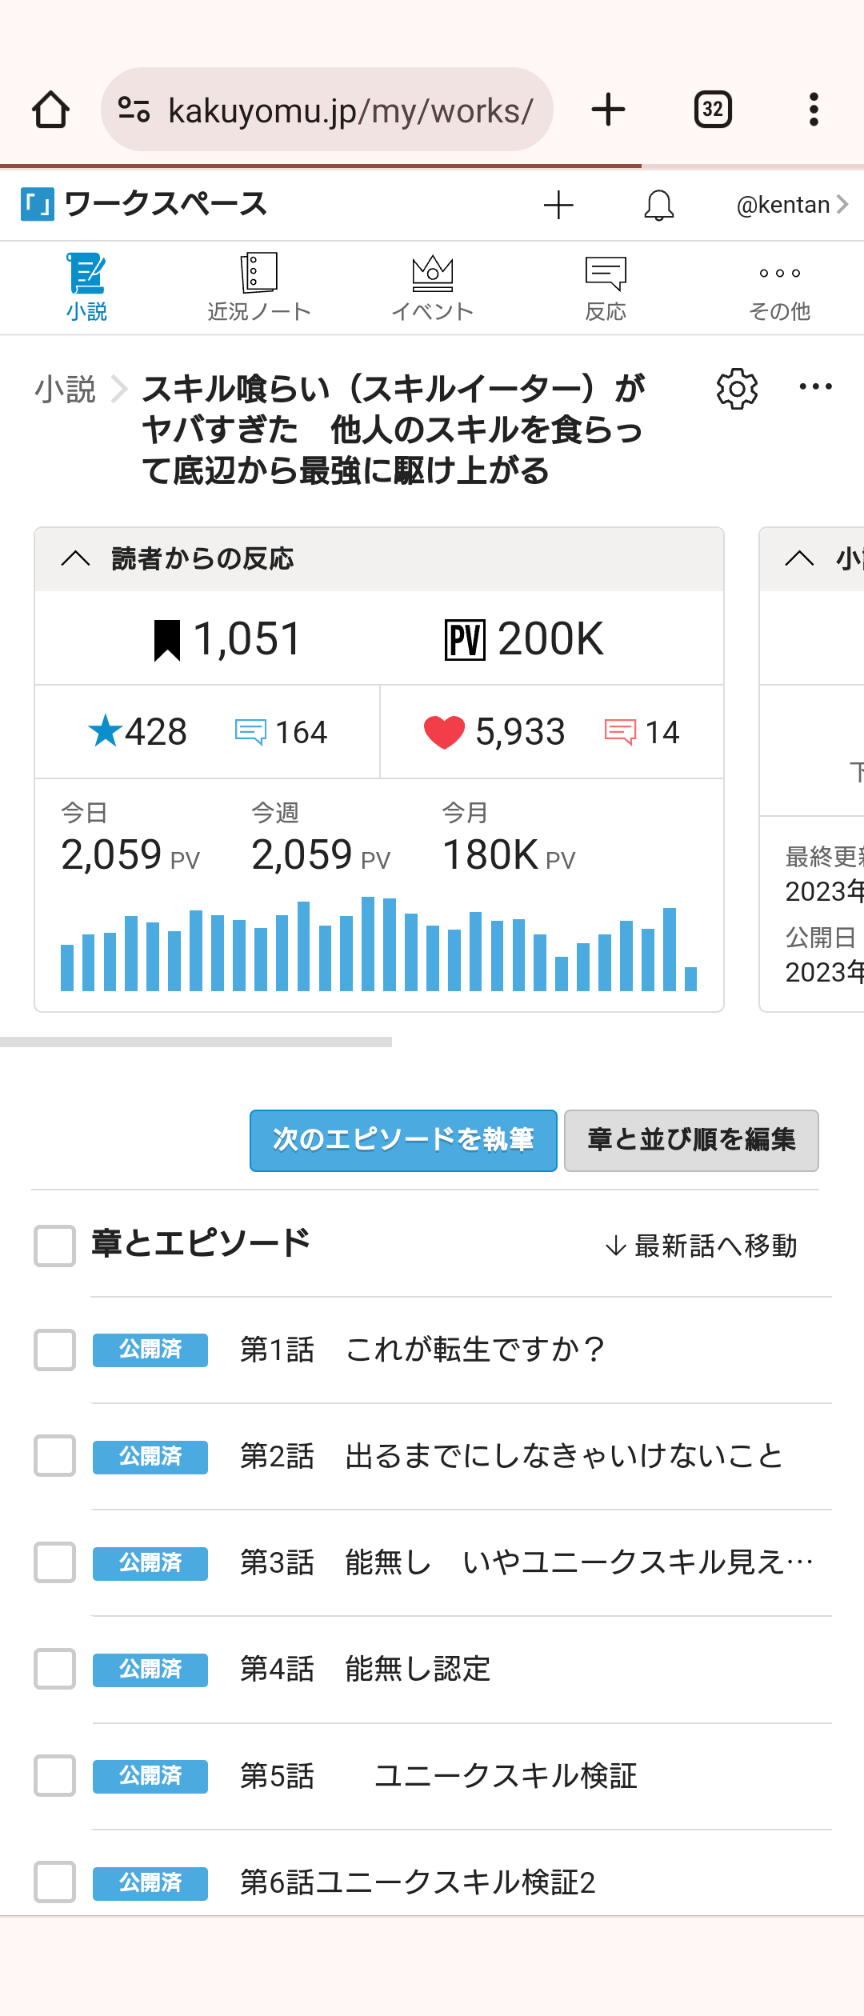864x2016 pixels.
Task: Tap the browser home icon
Action: (x=51, y=110)
